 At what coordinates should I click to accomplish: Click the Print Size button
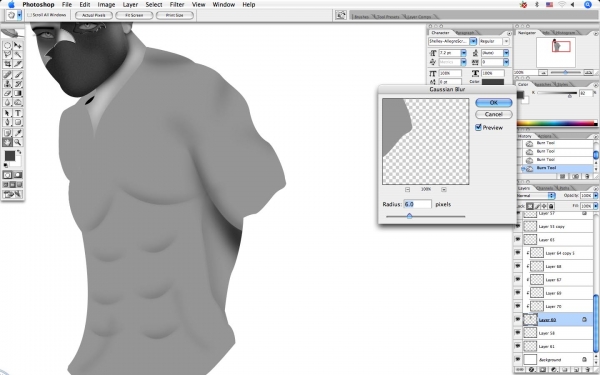[x=174, y=15]
